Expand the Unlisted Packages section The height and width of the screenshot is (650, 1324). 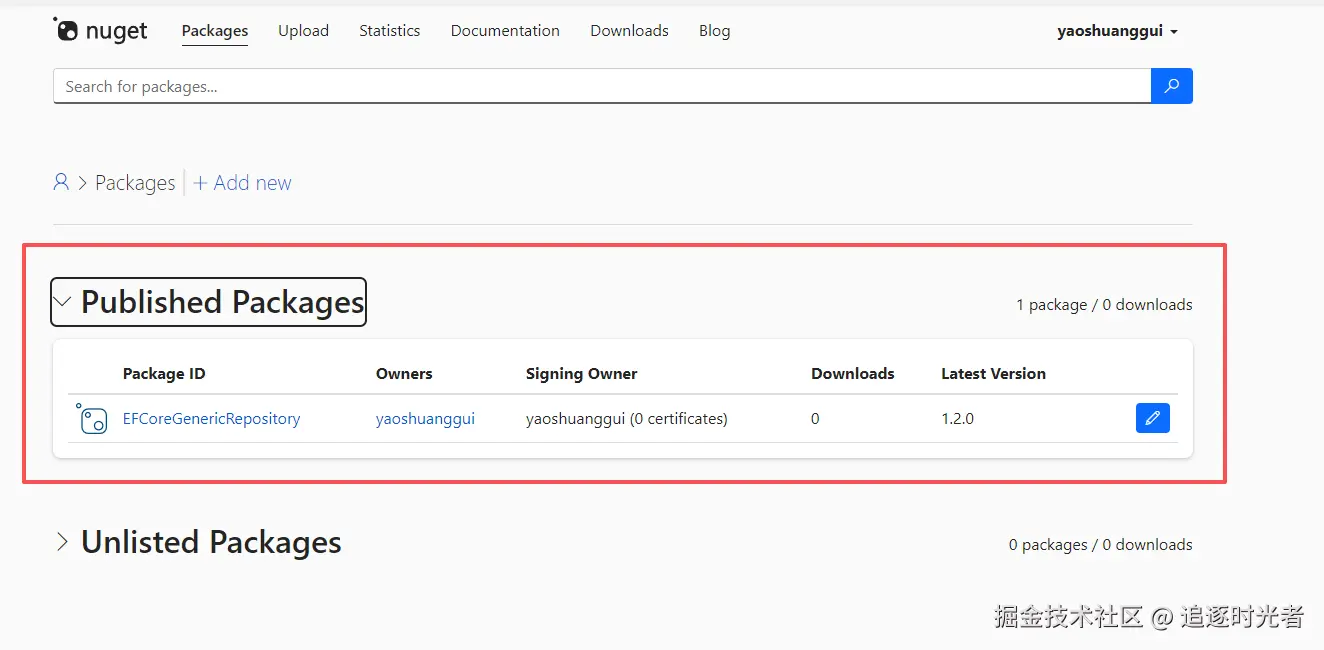pyautogui.click(x=63, y=542)
